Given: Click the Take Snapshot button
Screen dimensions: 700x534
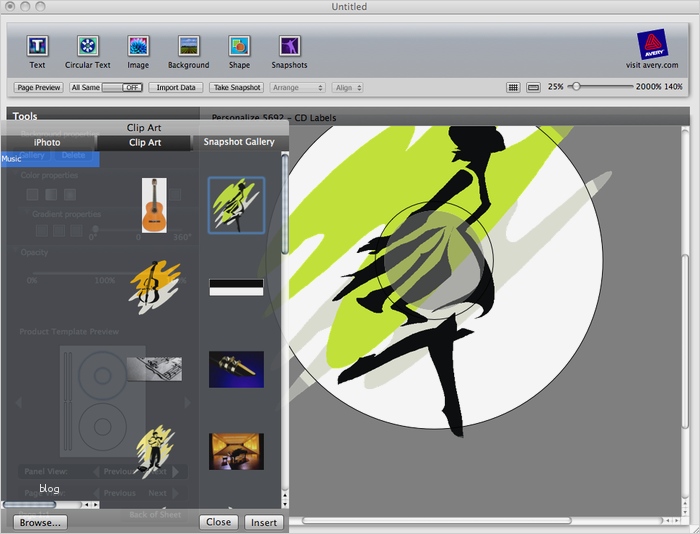Looking at the screenshot, I should tap(237, 88).
